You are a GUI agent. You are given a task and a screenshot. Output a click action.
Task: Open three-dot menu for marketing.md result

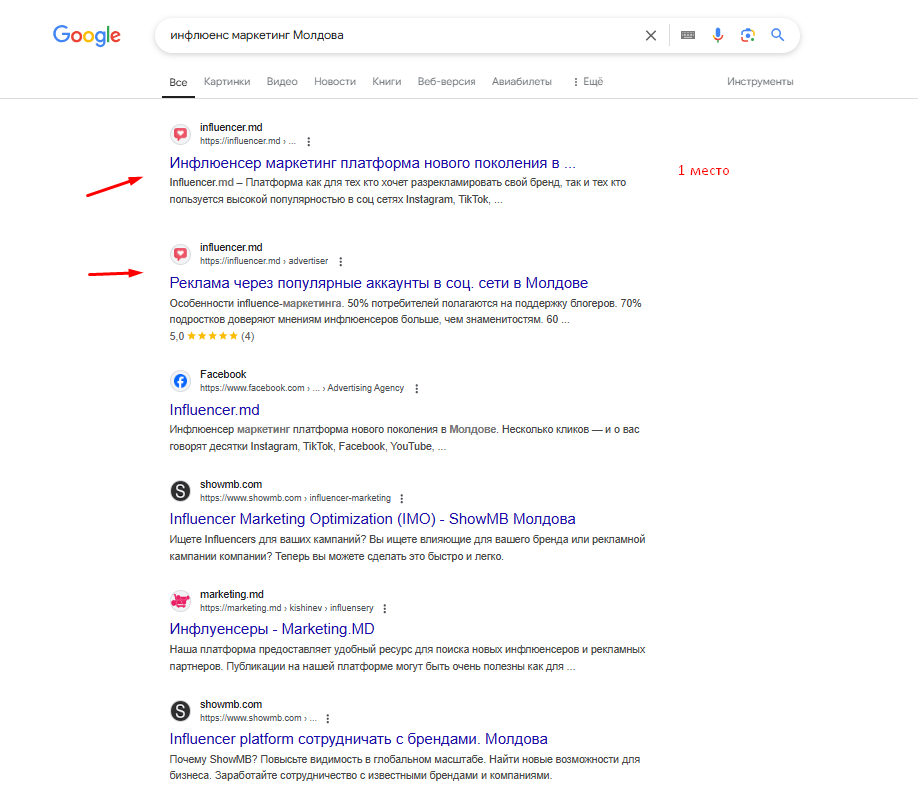click(x=385, y=608)
